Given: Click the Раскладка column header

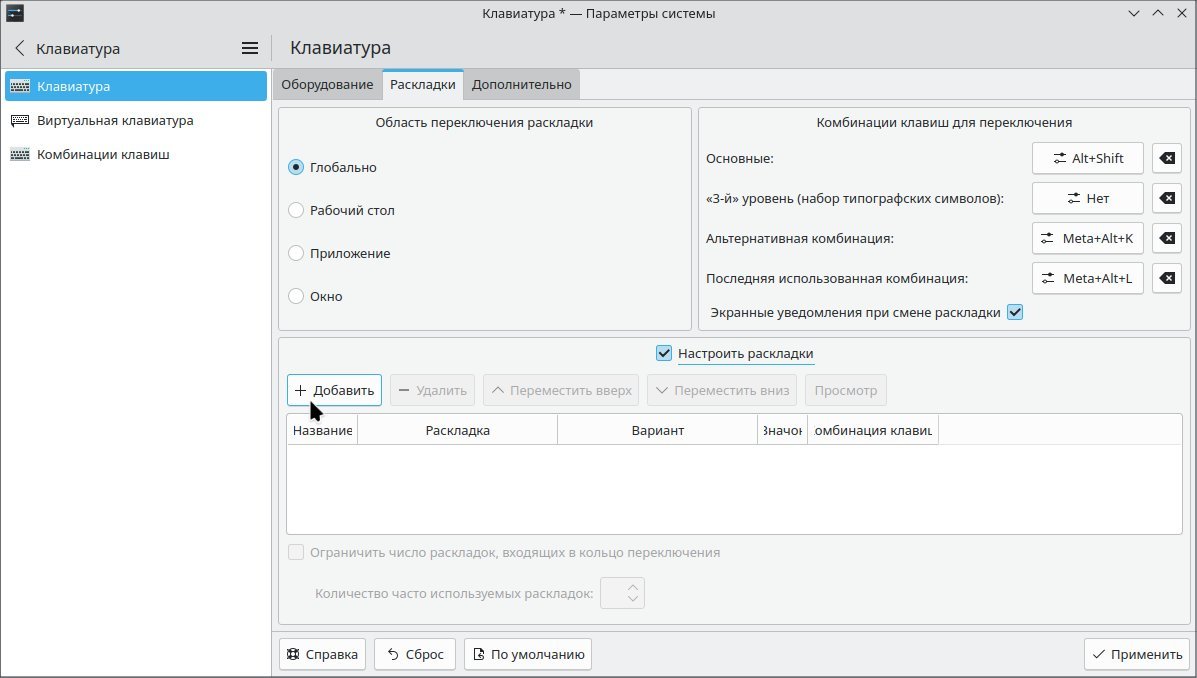Looking at the screenshot, I should pos(456,429).
